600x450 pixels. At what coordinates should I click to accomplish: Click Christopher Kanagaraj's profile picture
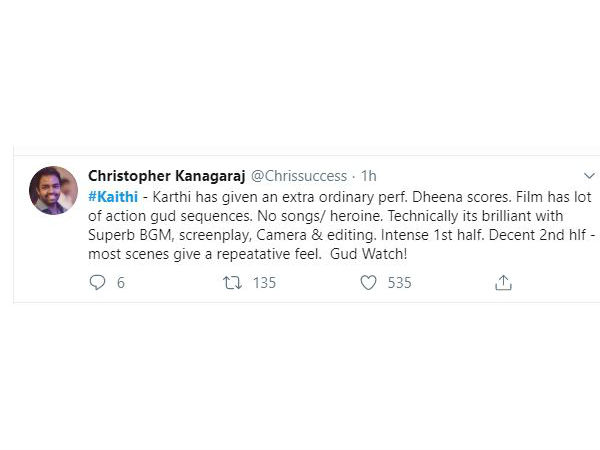point(54,190)
